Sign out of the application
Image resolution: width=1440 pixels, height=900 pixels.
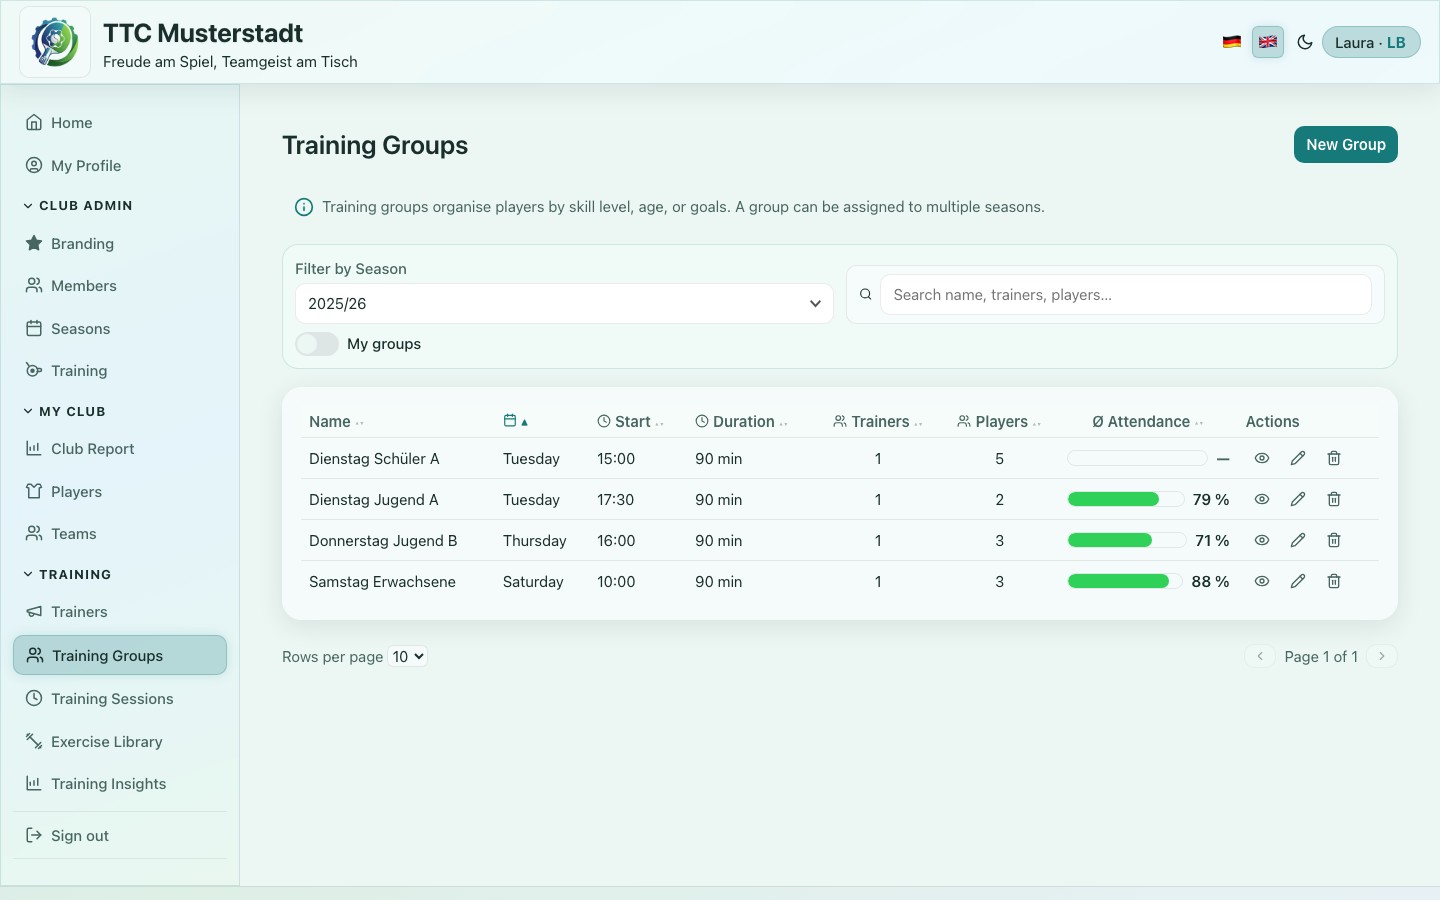click(120, 836)
